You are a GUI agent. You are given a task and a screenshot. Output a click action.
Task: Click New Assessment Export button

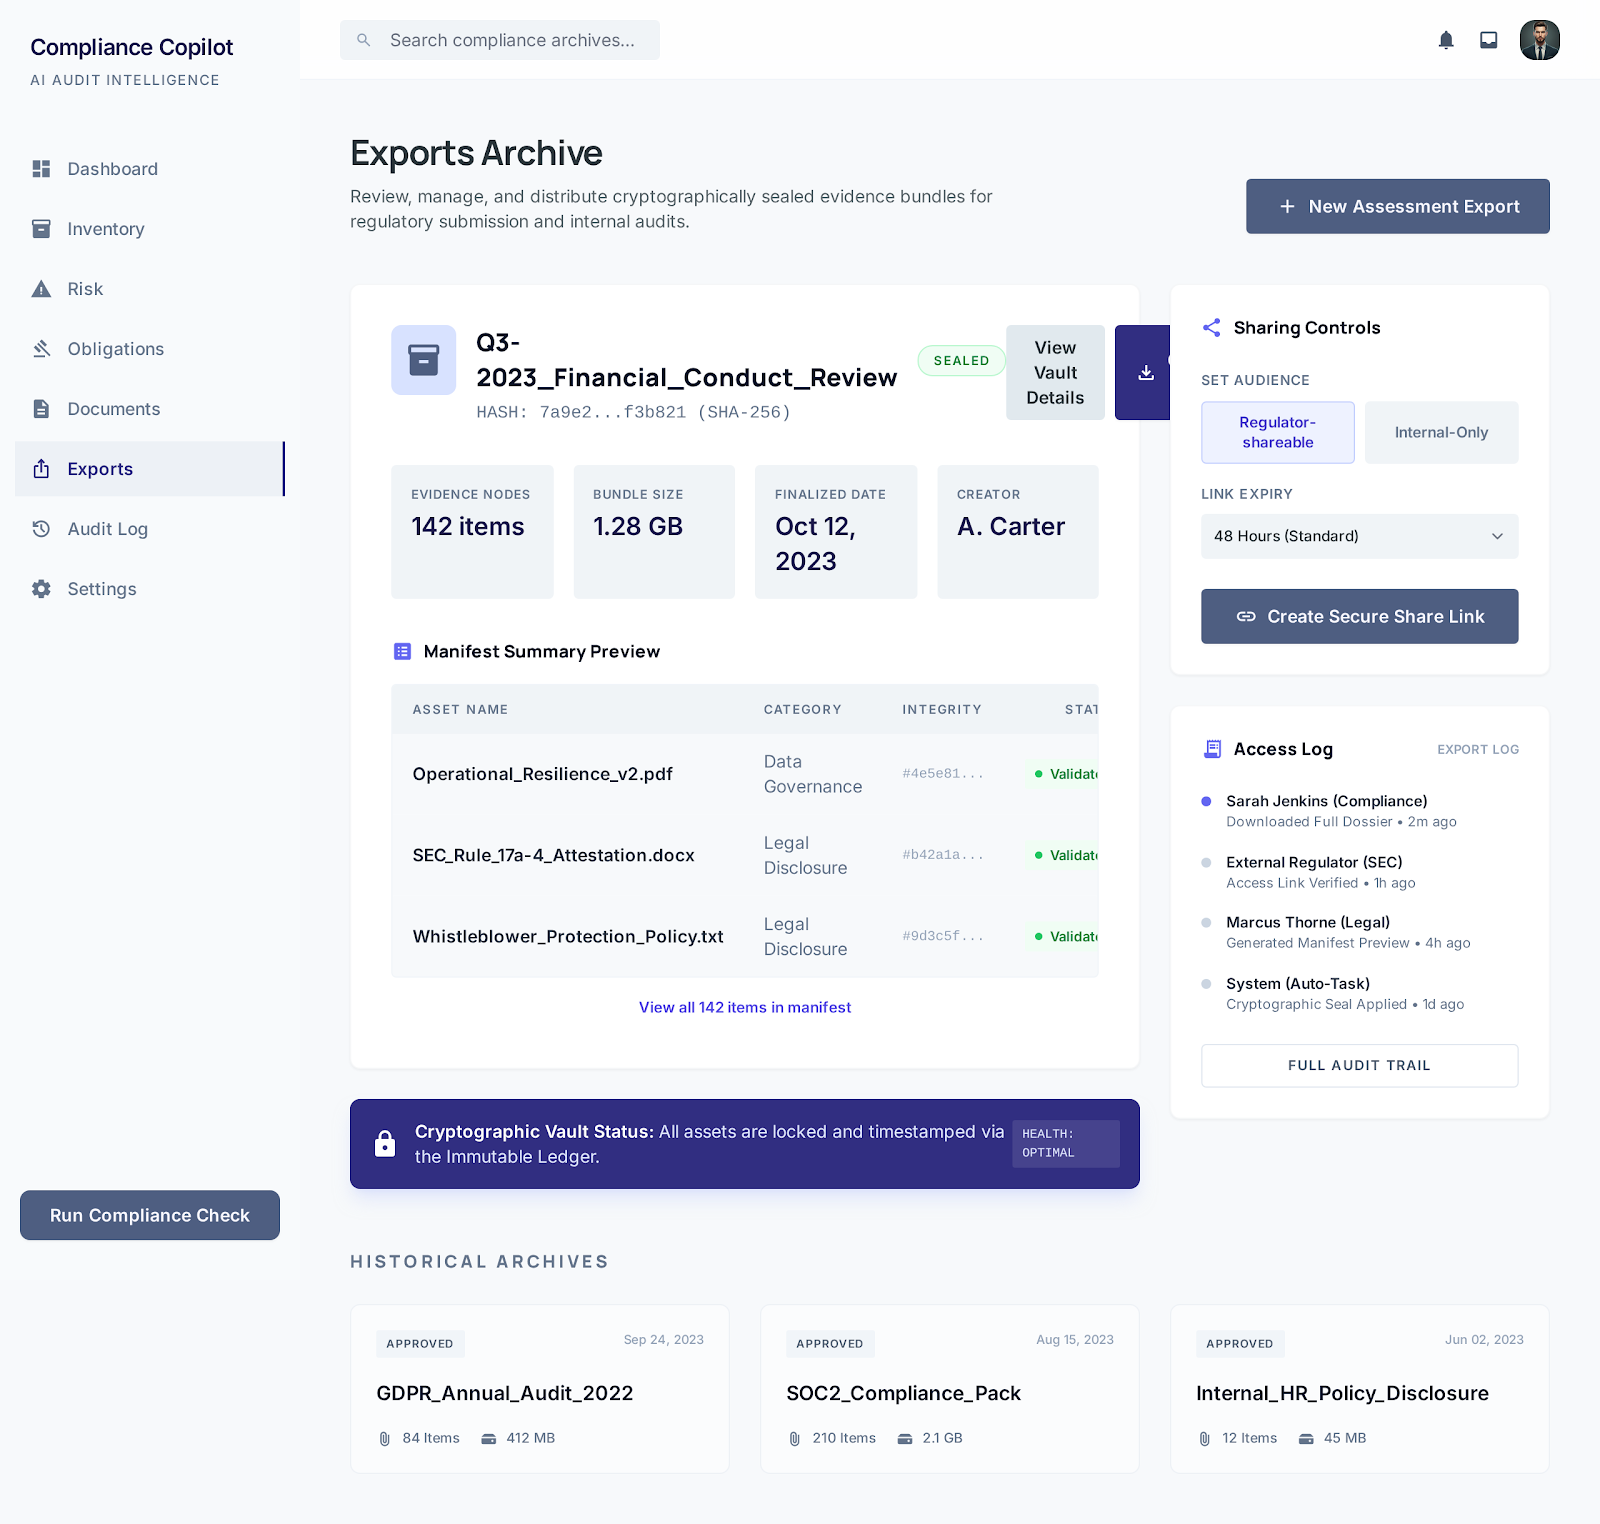click(x=1397, y=206)
